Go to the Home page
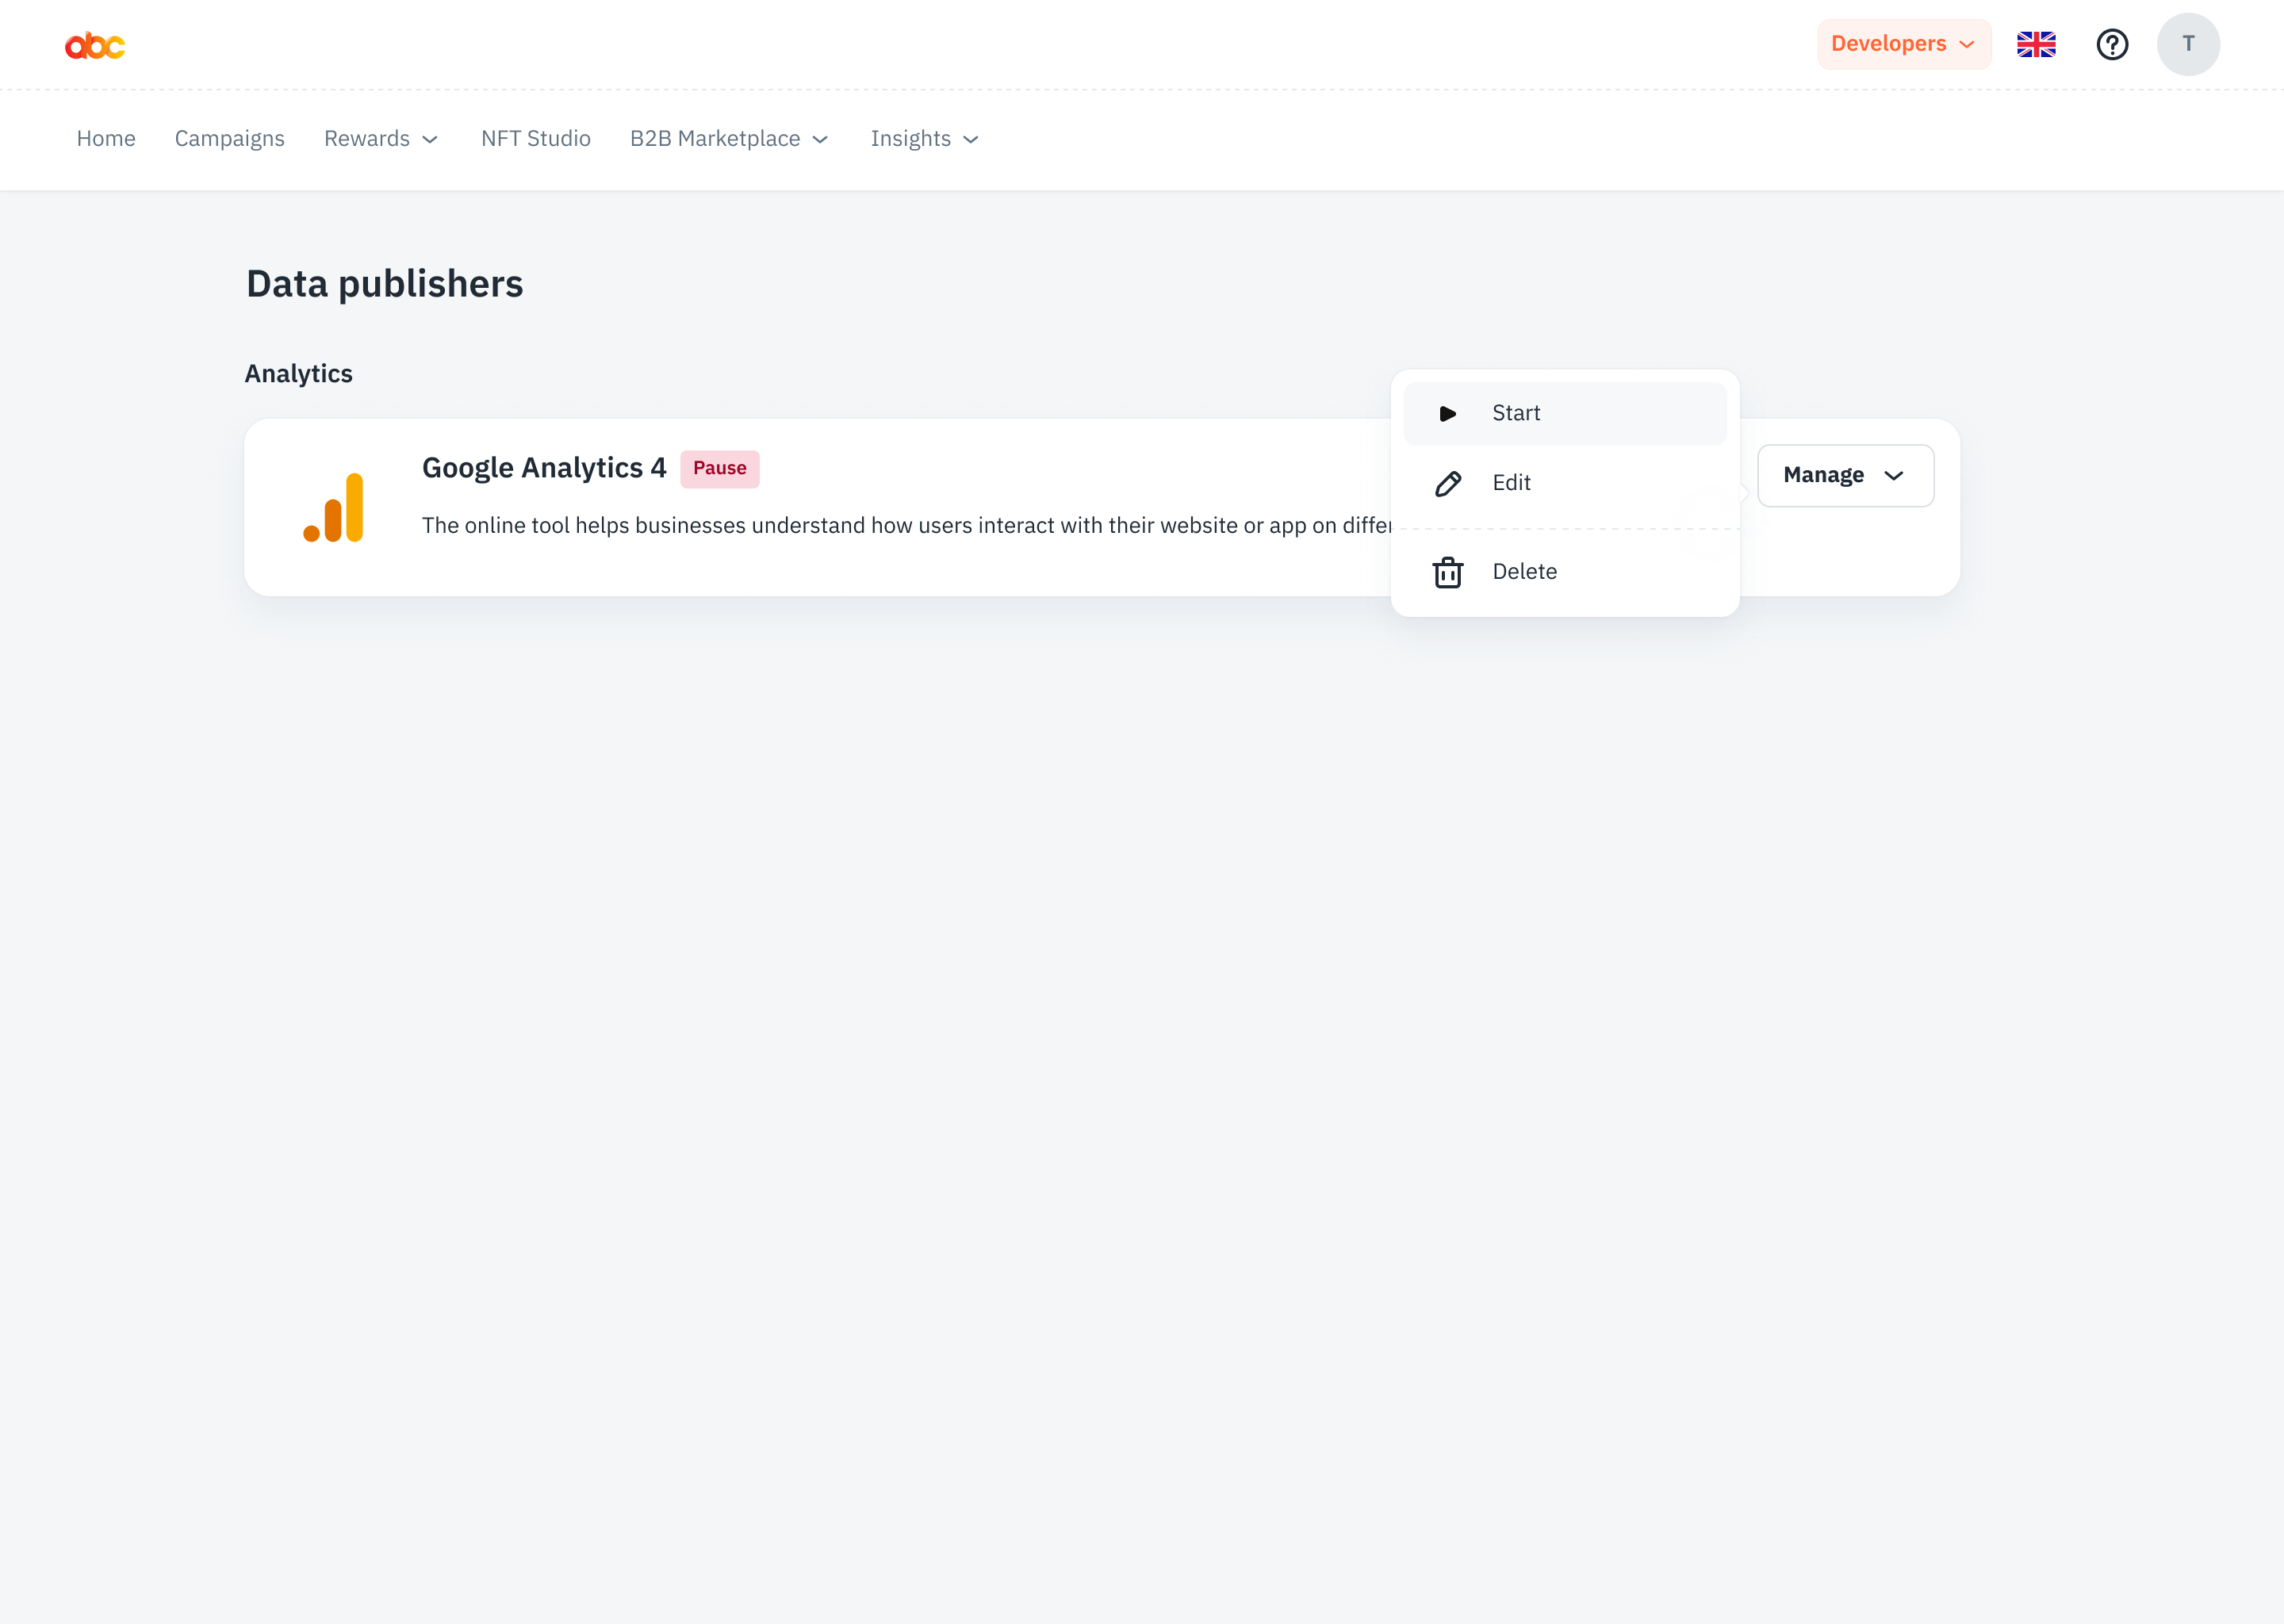The height and width of the screenshot is (1624, 2284). (106, 139)
